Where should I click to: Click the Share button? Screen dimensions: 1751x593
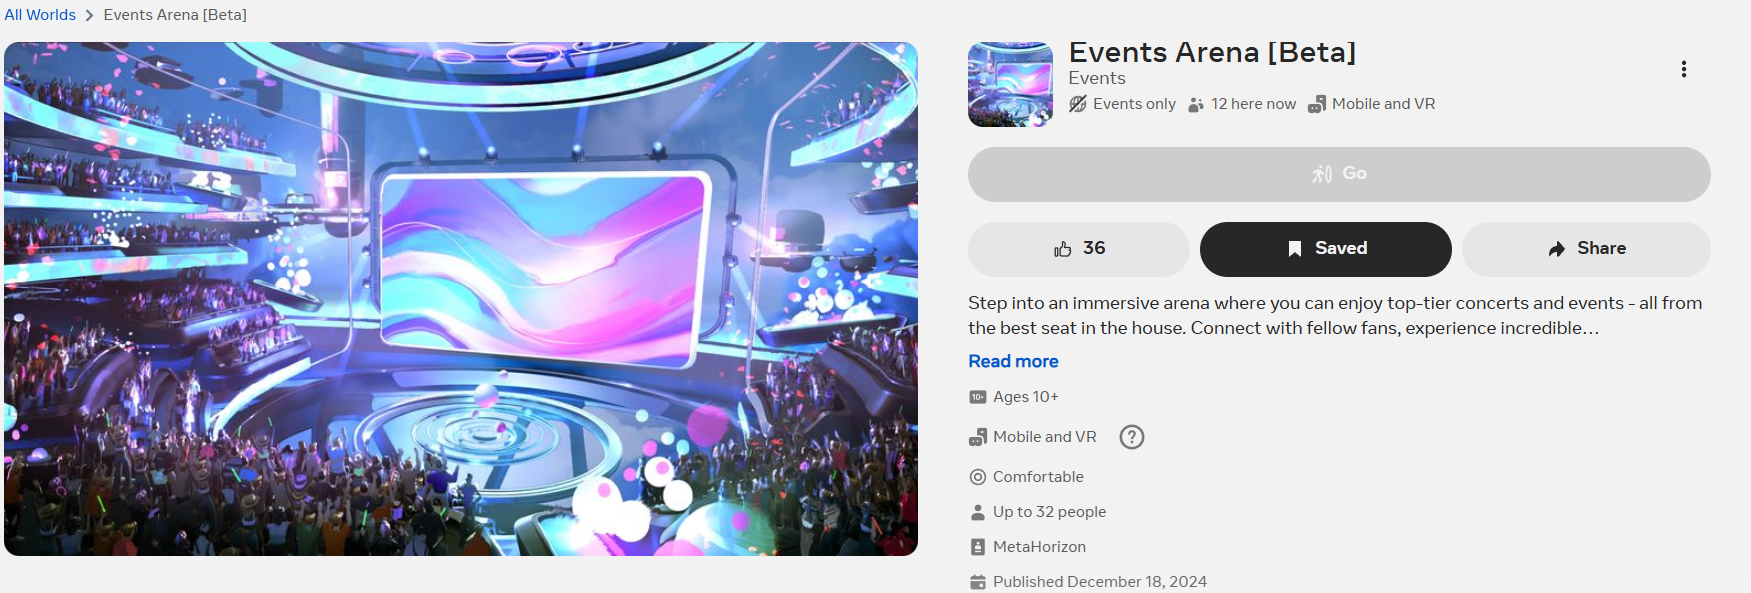point(1586,249)
